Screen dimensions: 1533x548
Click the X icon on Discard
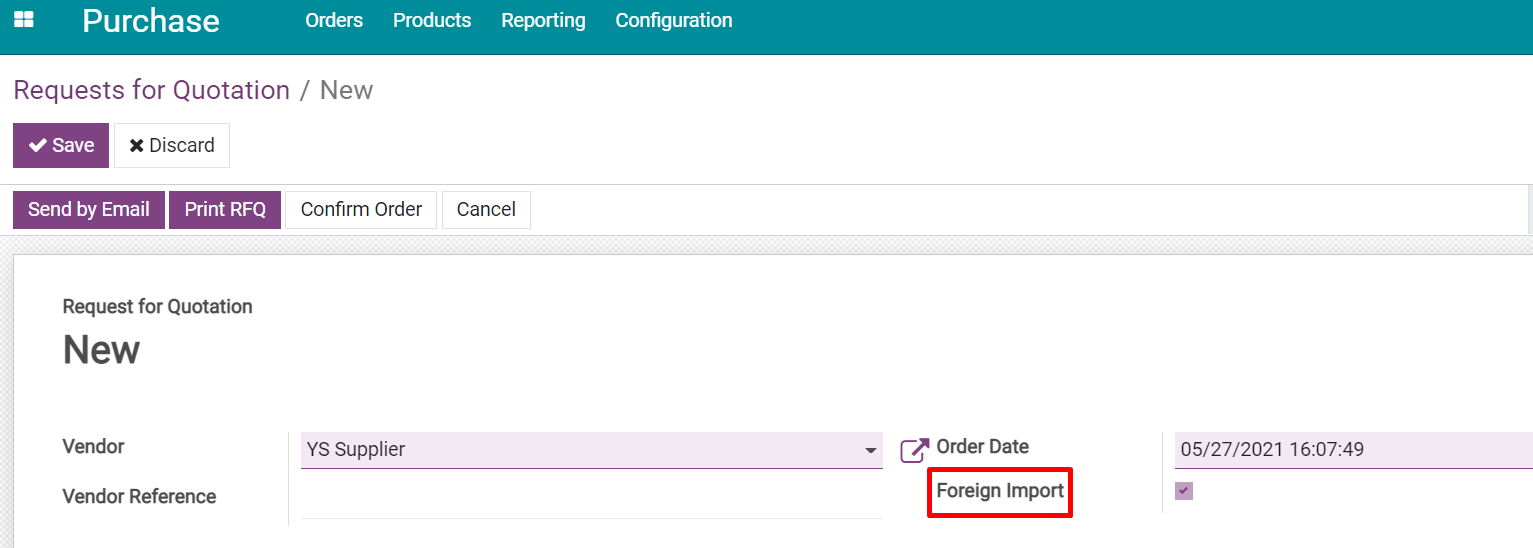click(137, 146)
